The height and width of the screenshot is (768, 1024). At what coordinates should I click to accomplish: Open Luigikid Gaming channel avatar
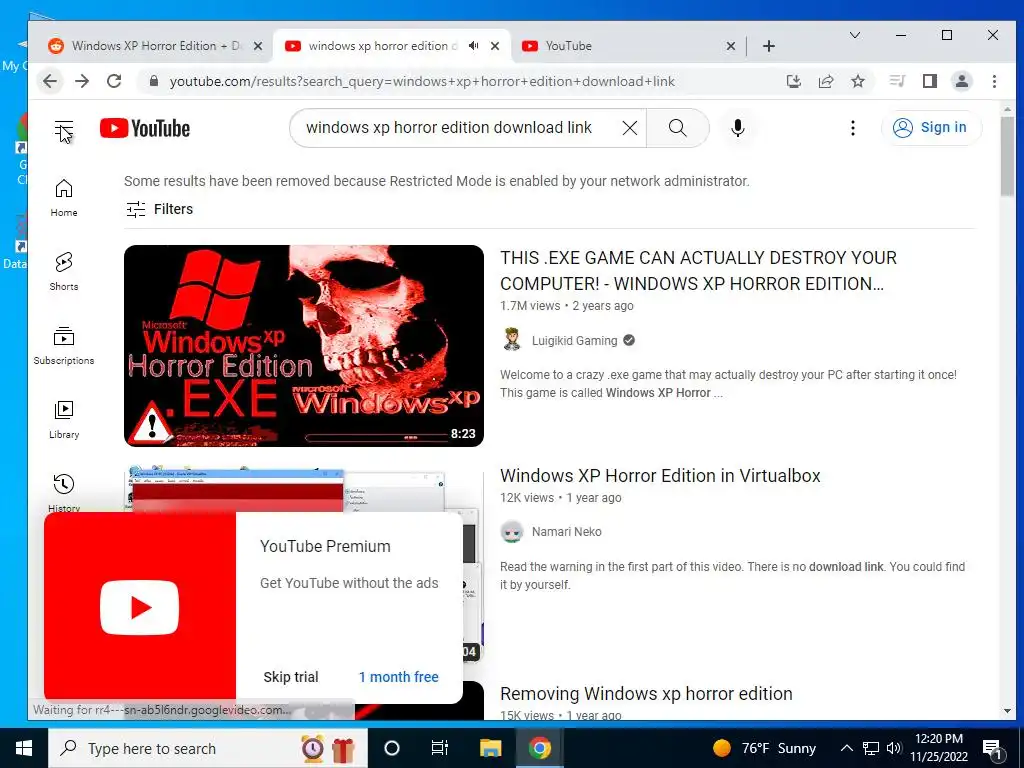coord(512,340)
